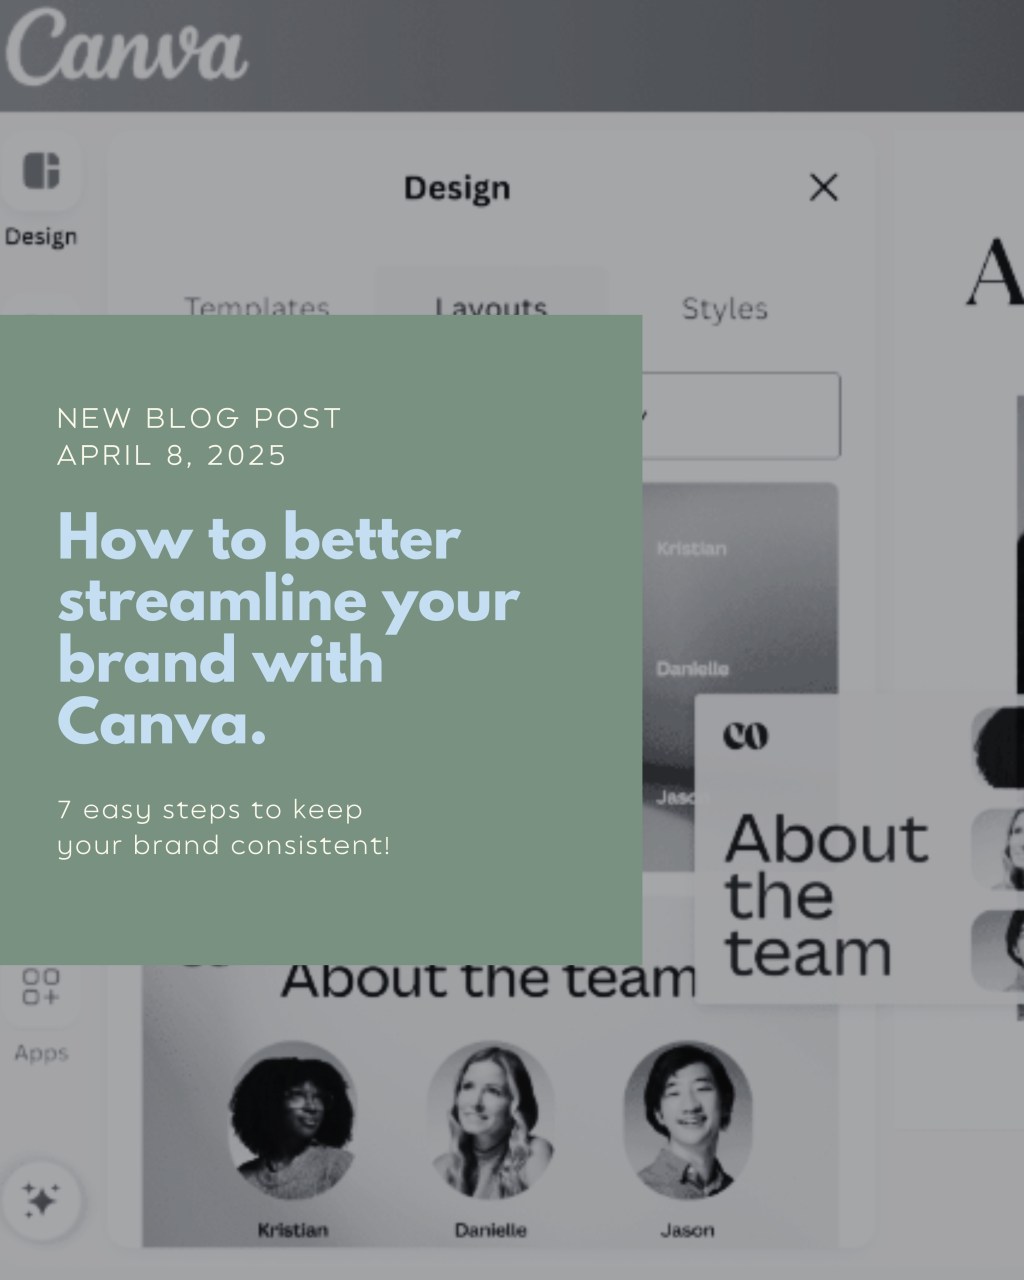The image size is (1024, 1280).
Task: Click the 'Design' panel title
Action: (457, 188)
